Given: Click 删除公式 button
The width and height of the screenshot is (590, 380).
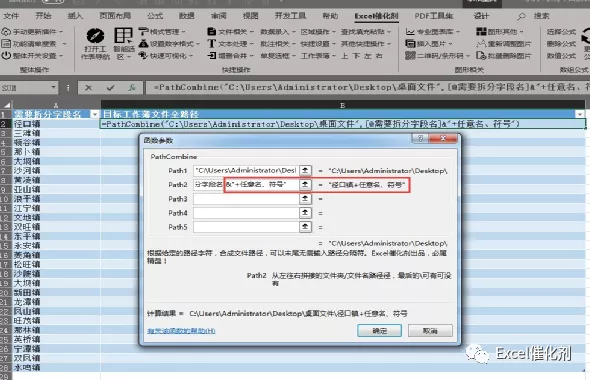Looking at the screenshot, I should point(561,44).
